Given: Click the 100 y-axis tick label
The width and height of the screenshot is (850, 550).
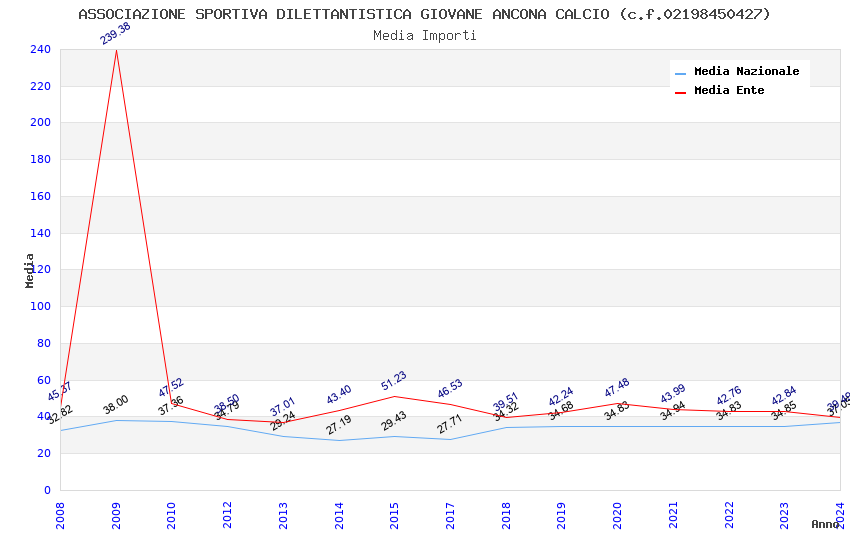Looking at the screenshot, I should coord(41,306).
